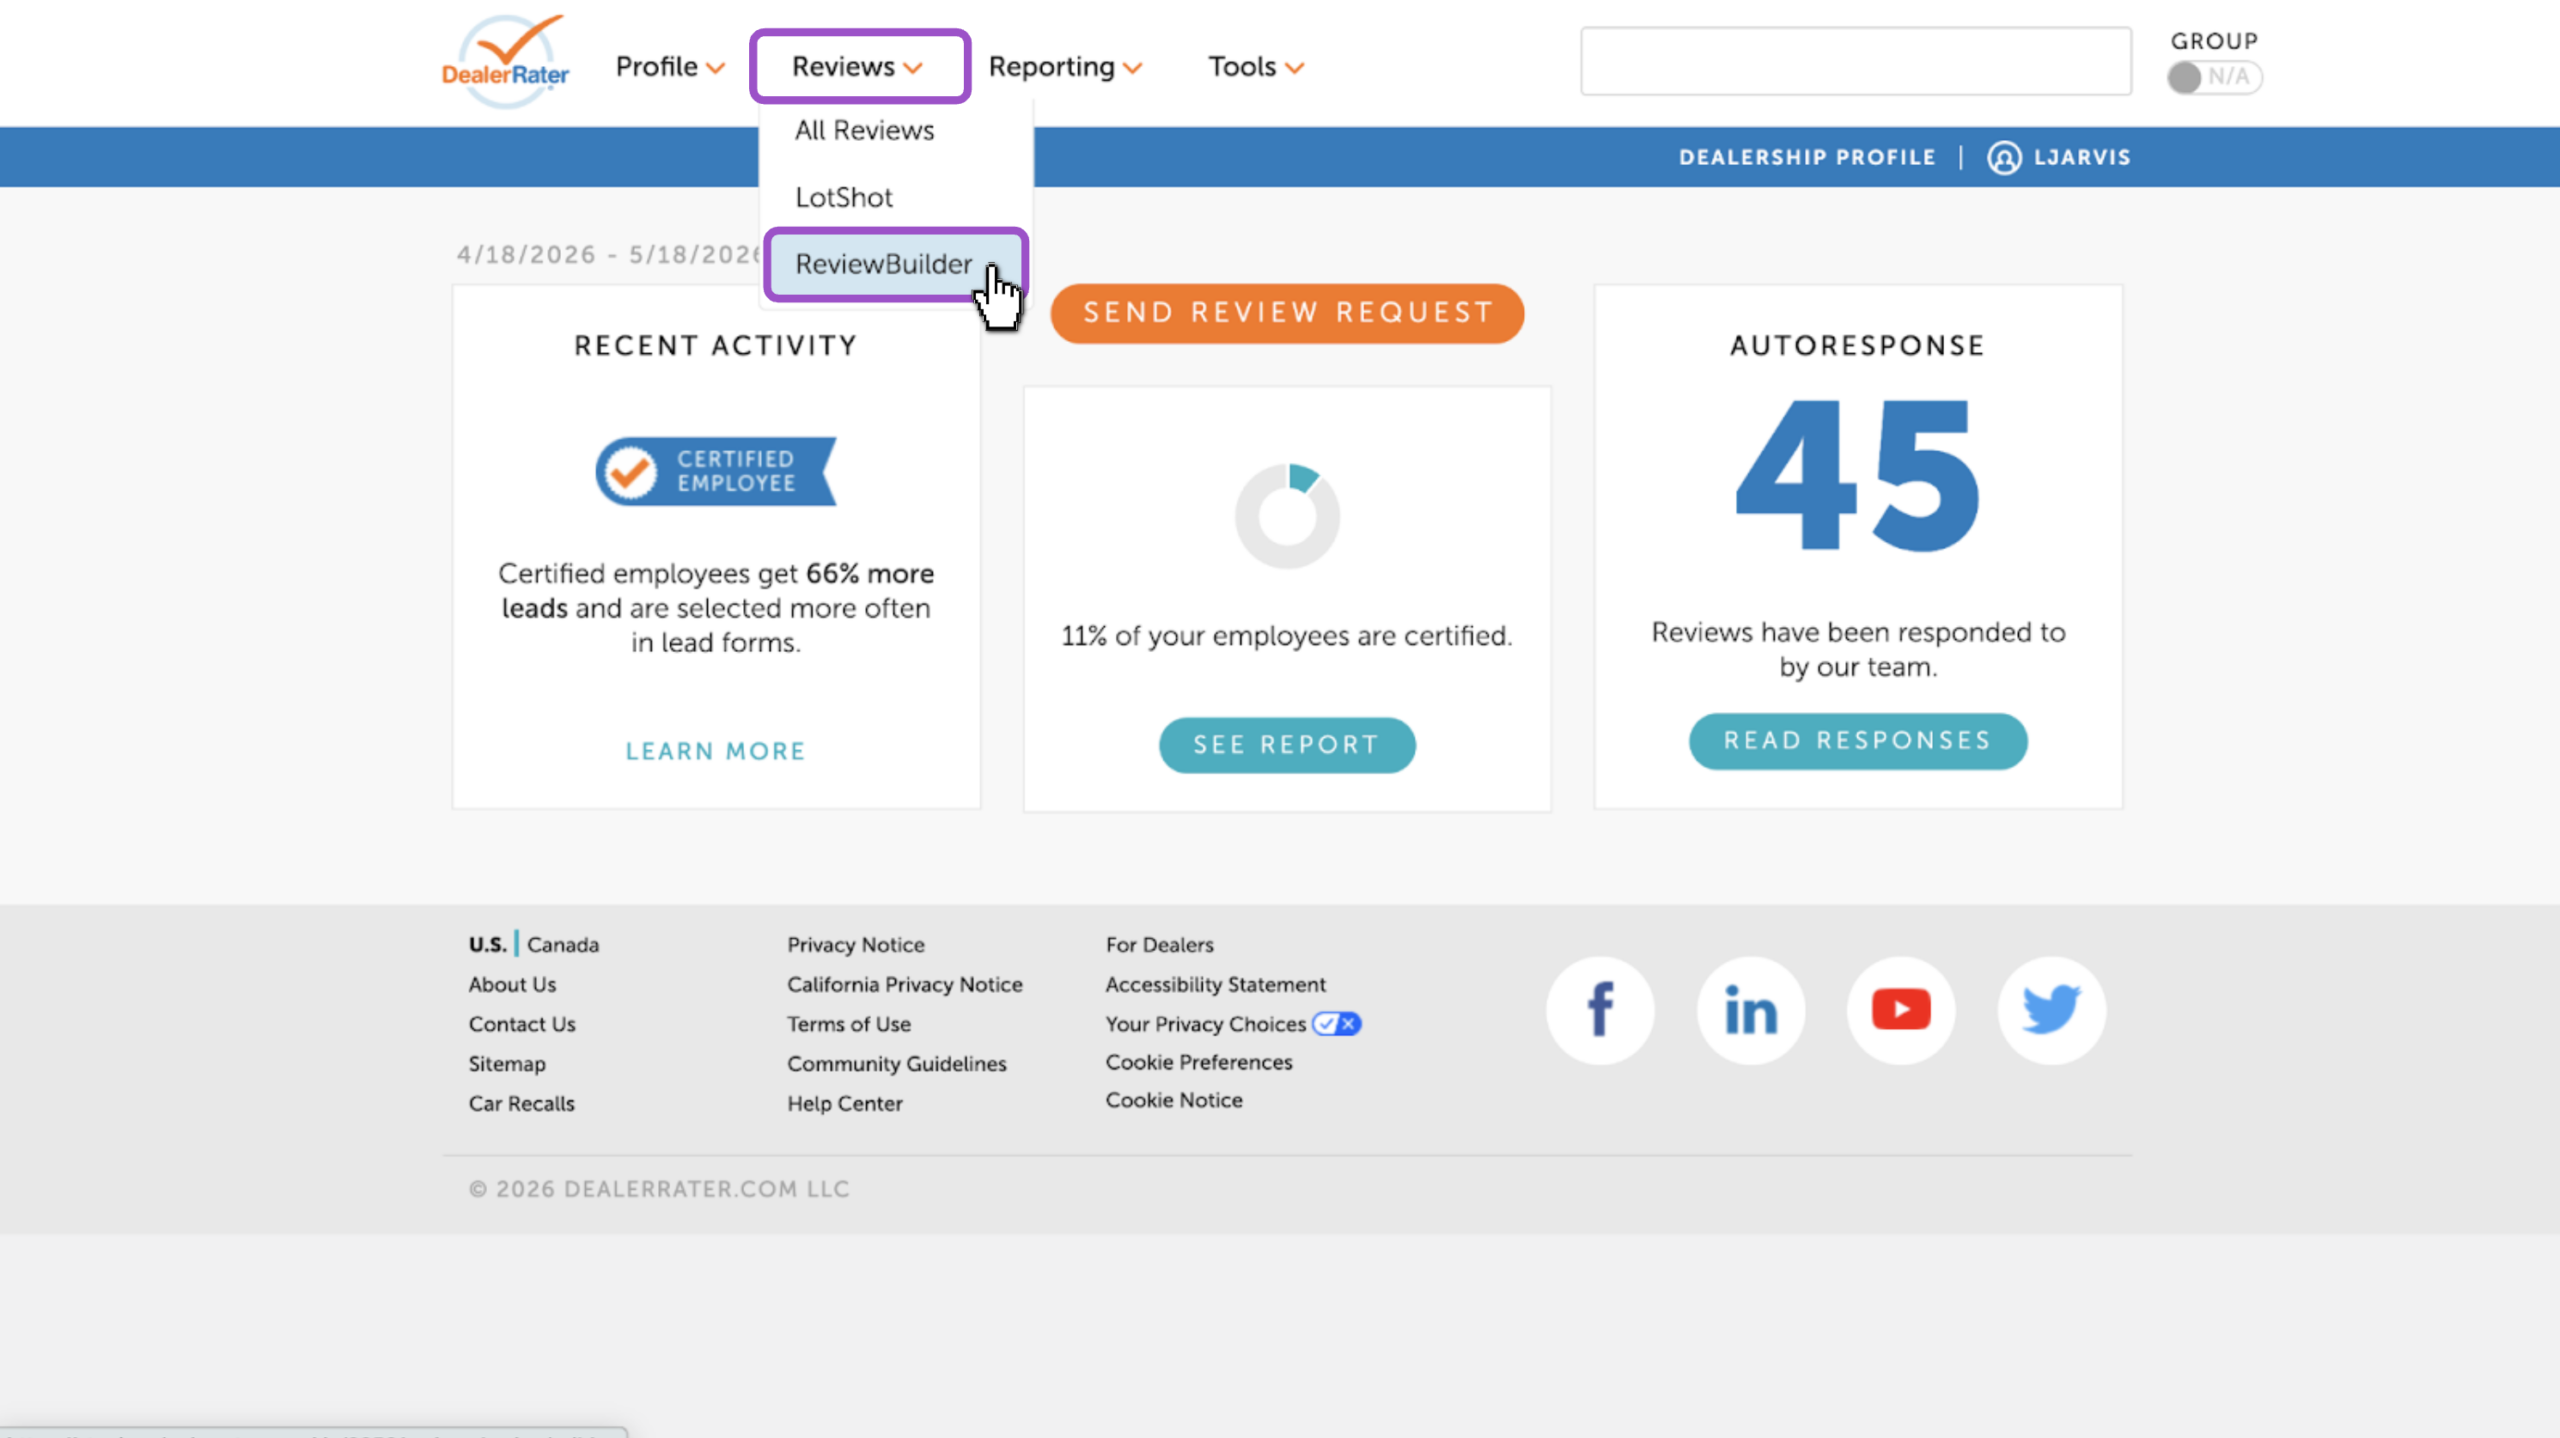Image resolution: width=2560 pixels, height=1438 pixels.
Task: Click the top search input field
Action: point(1856,62)
